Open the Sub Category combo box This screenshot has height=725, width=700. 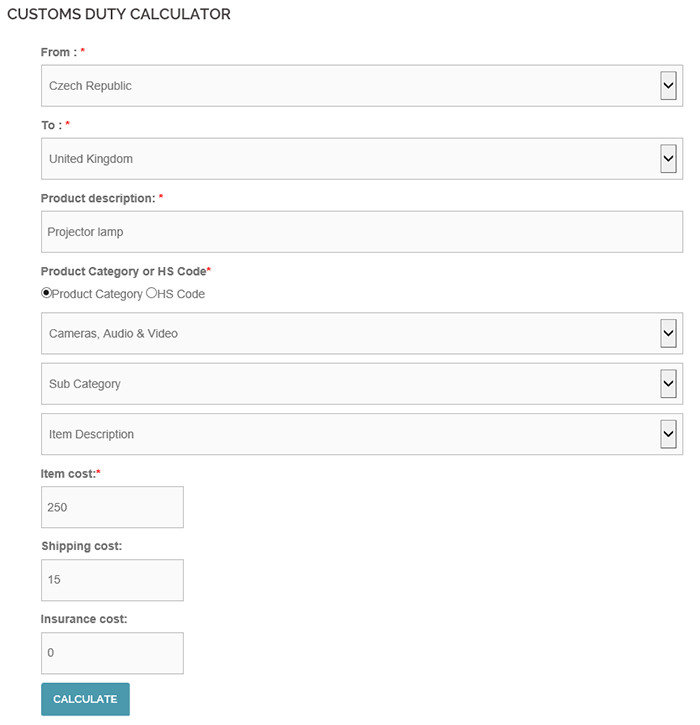(x=340, y=384)
